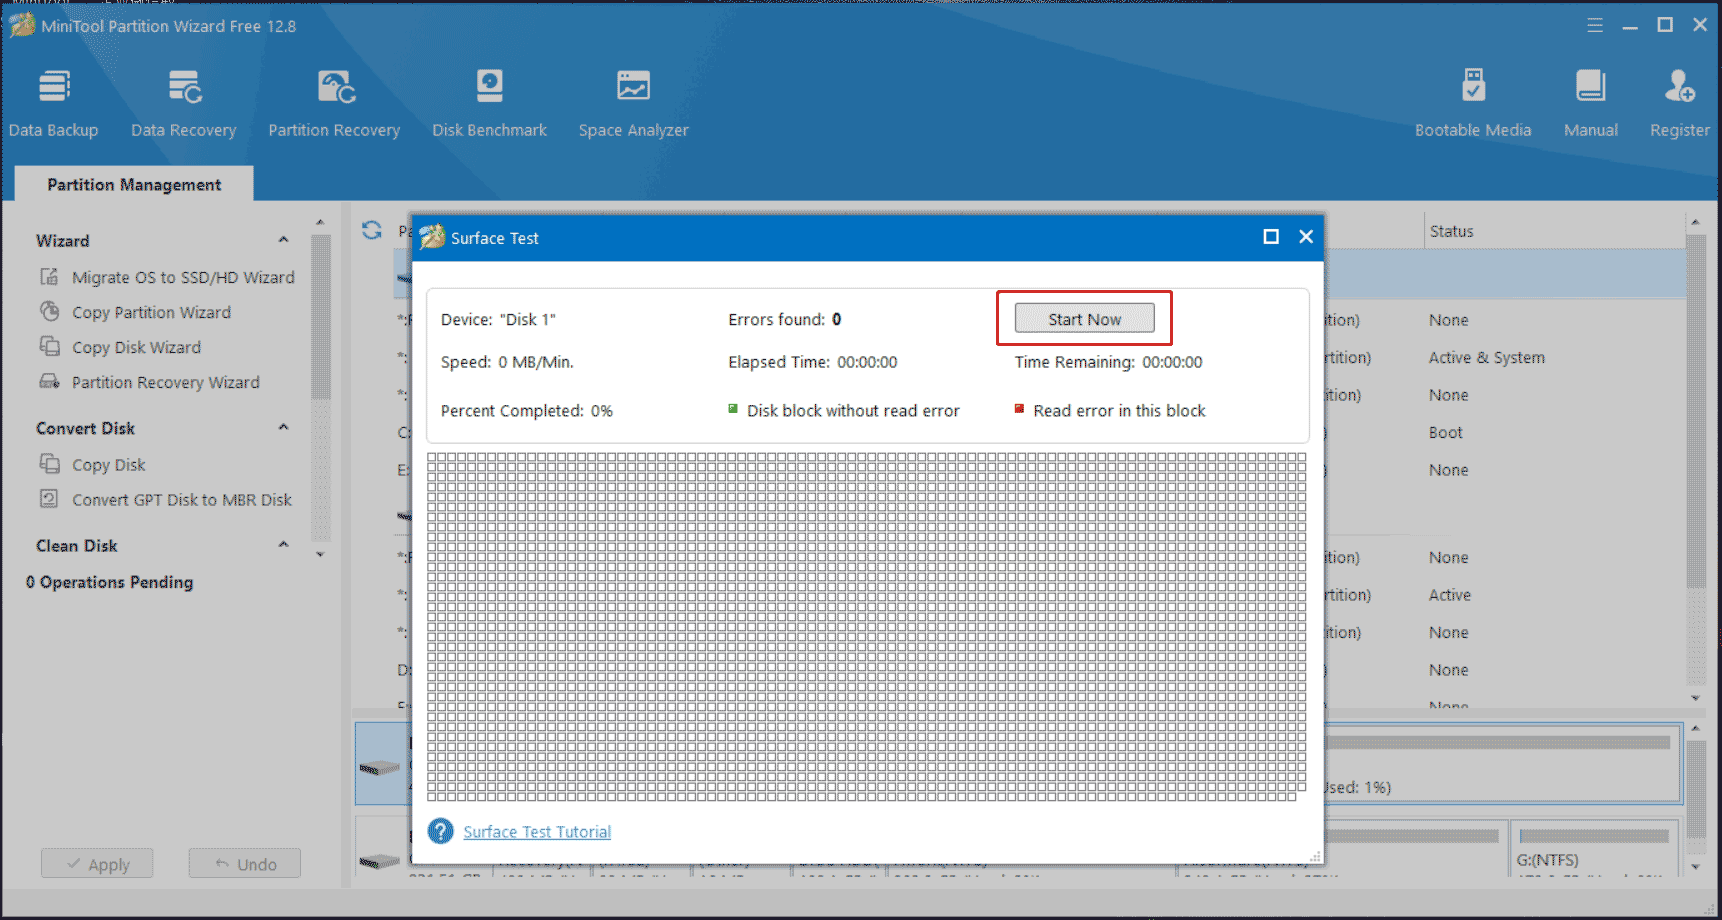Select Partition Recovery Wizard
This screenshot has height=920, width=1722.
coord(165,382)
